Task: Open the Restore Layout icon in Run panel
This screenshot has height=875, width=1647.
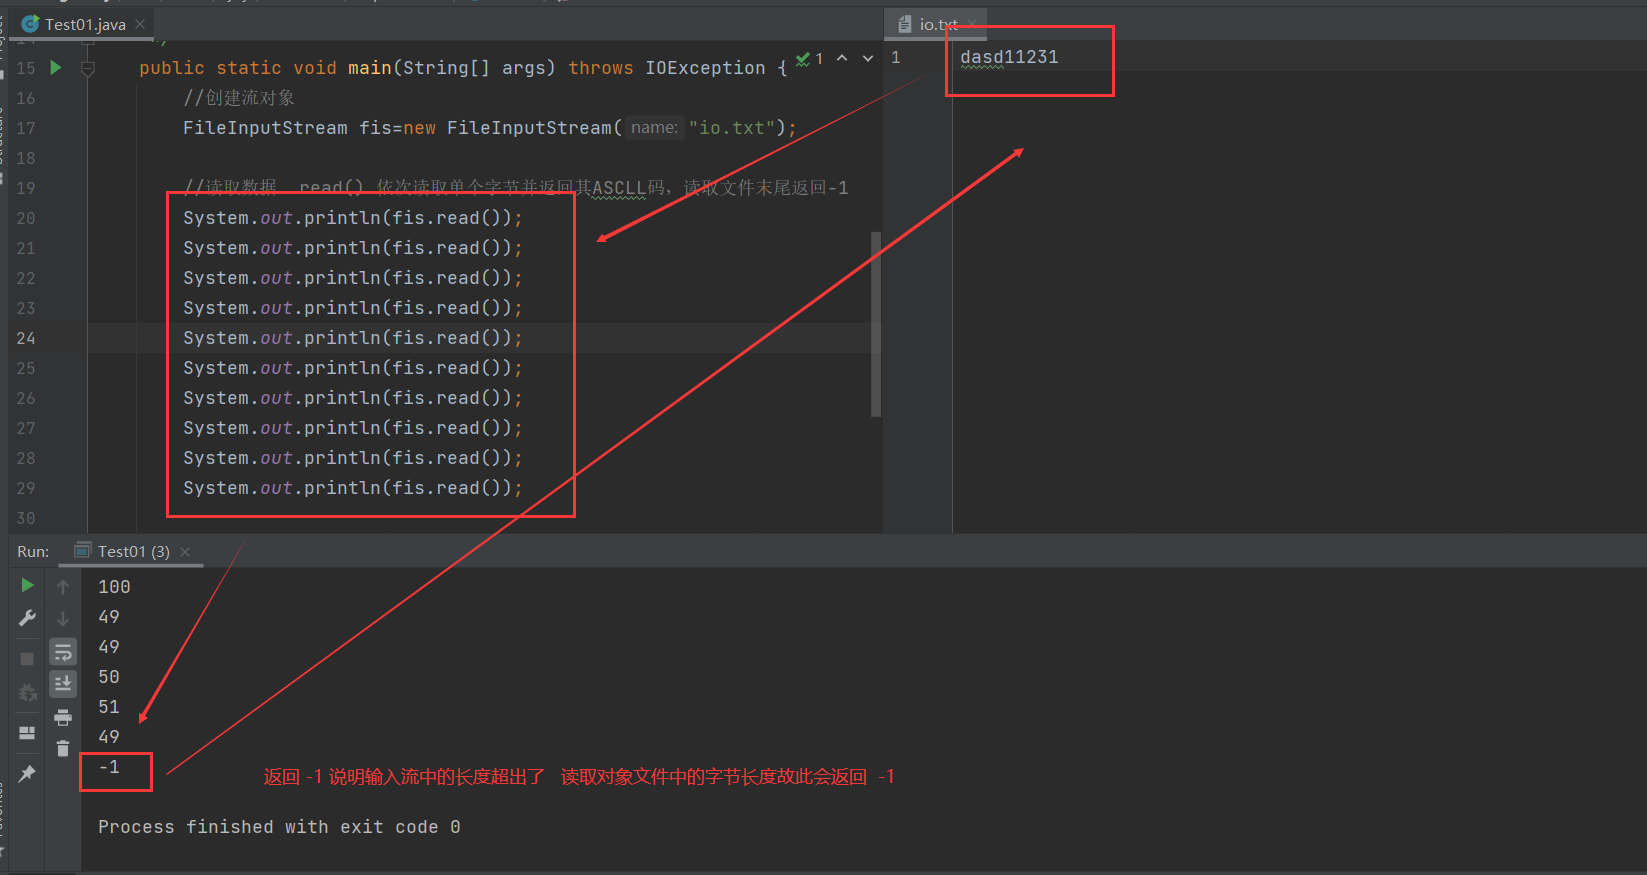Action: tap(27, 733)
